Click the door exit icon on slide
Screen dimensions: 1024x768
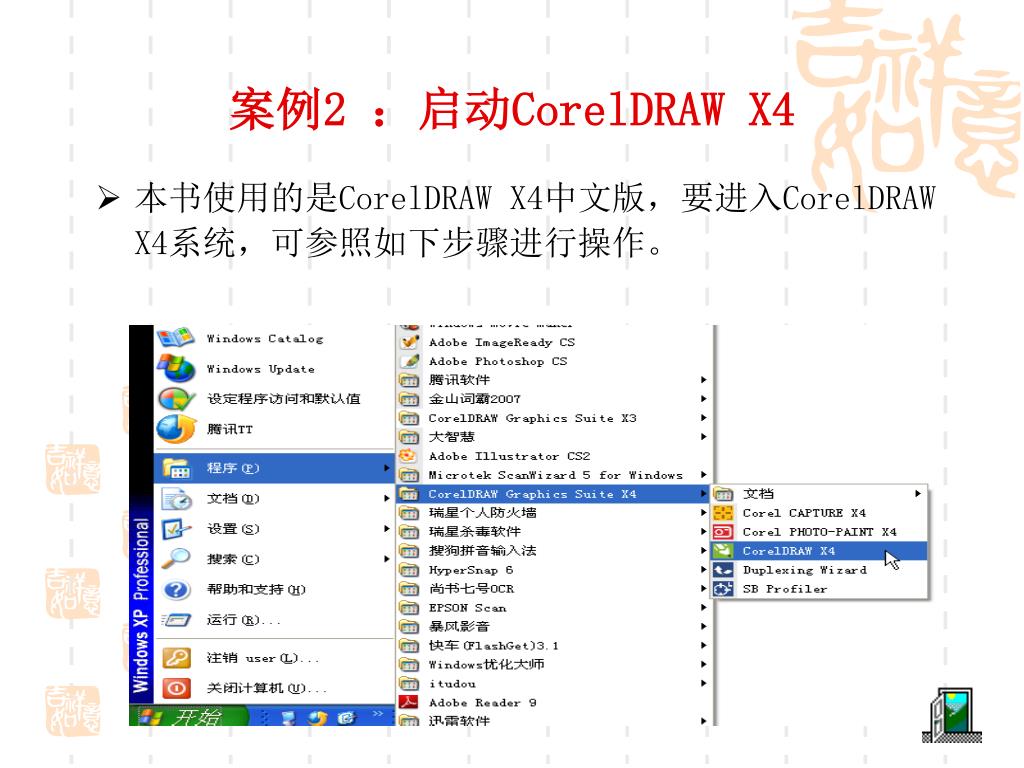952,714
